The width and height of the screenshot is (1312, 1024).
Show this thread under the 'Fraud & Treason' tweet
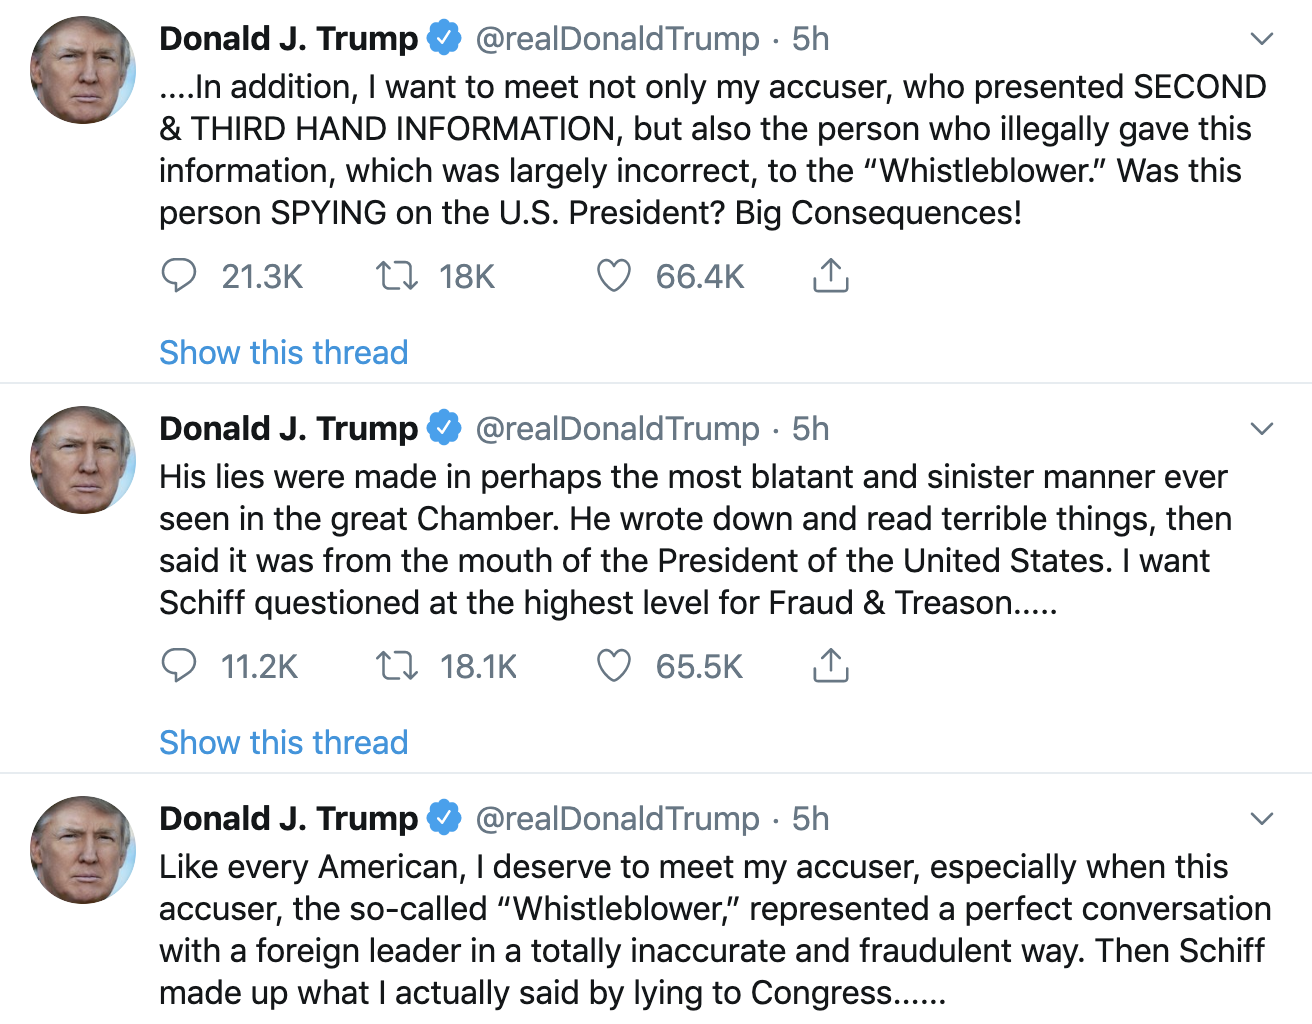(x=283, y=742)
